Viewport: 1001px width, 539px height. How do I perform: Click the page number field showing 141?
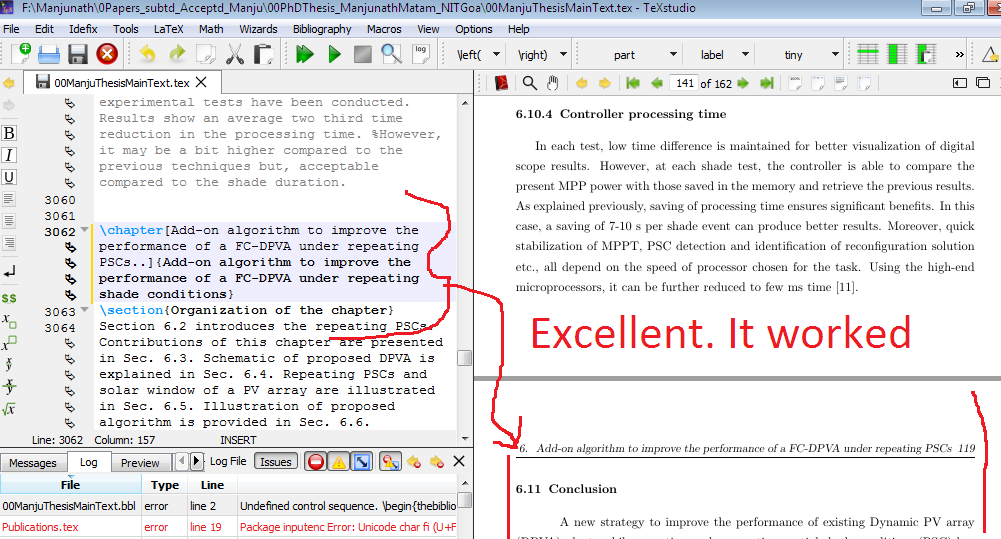(x=684, y=83)
